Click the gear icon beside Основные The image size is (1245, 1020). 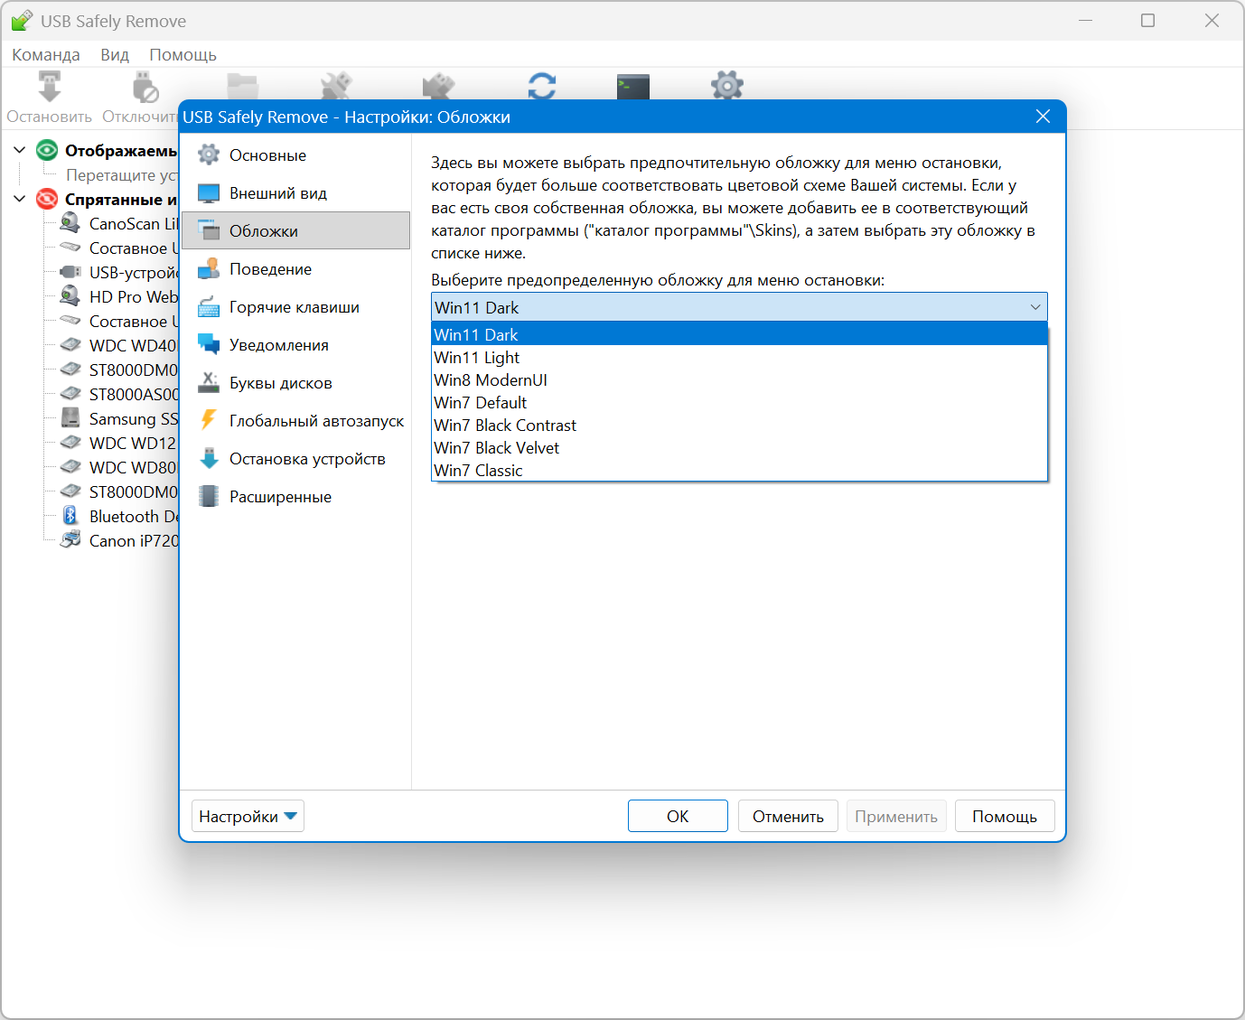click(209, 155)
